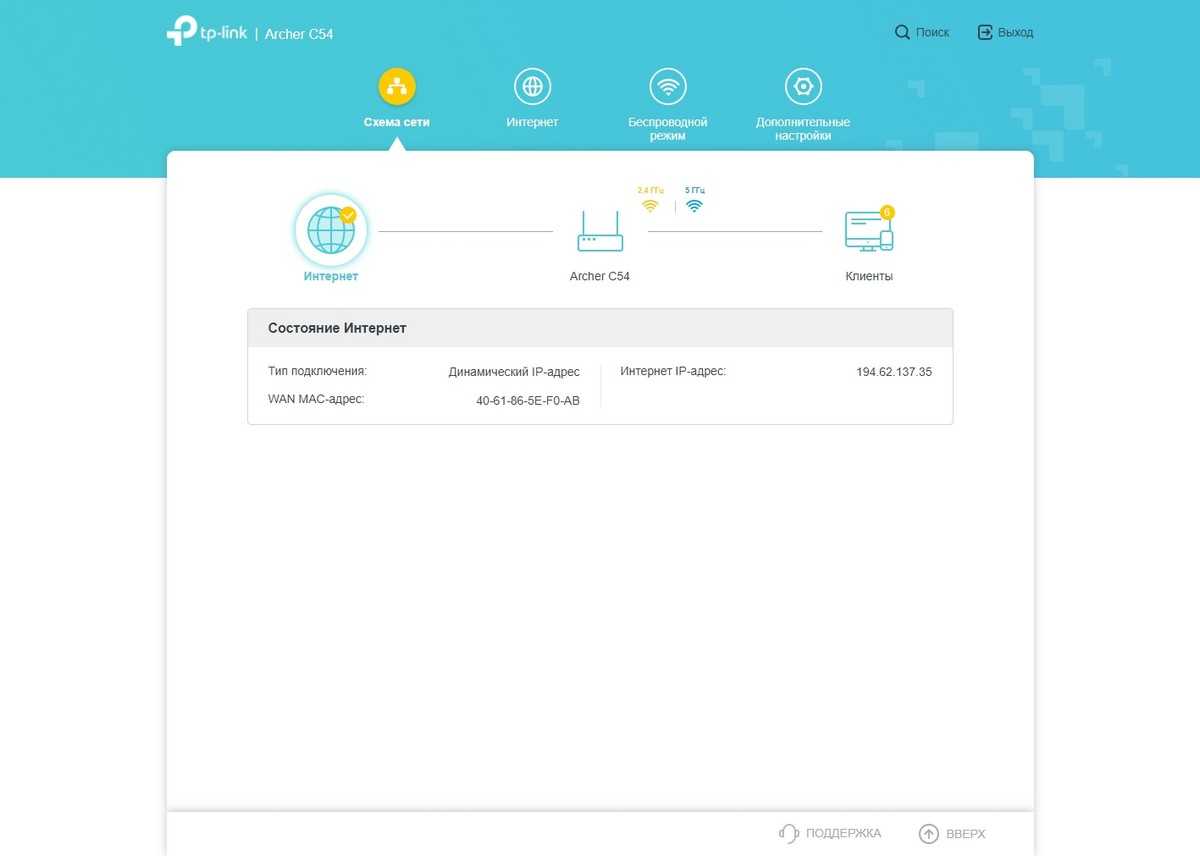
Task: Click the Выход text link
Action: pos(1015,33)
